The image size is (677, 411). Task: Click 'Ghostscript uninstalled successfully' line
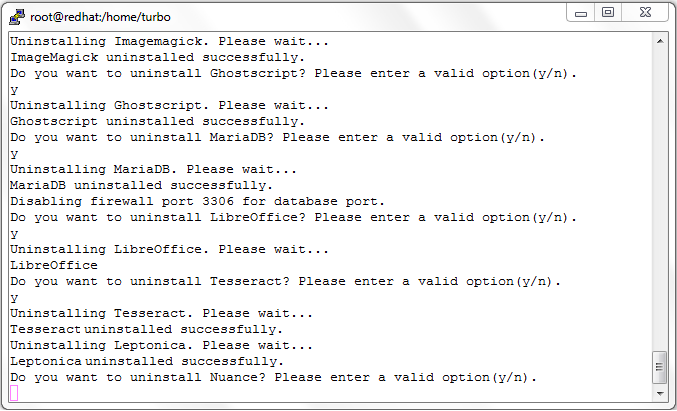click(x=158, y=121)
